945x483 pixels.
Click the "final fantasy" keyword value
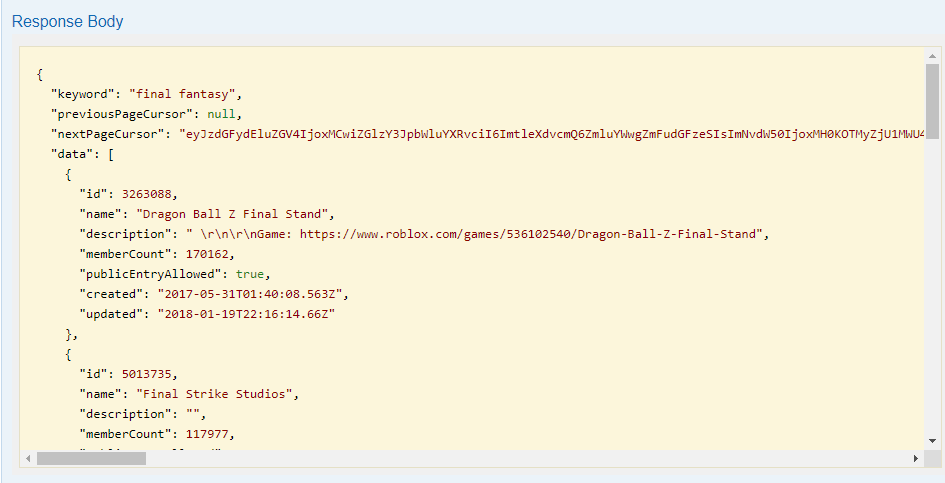[186, 94]
